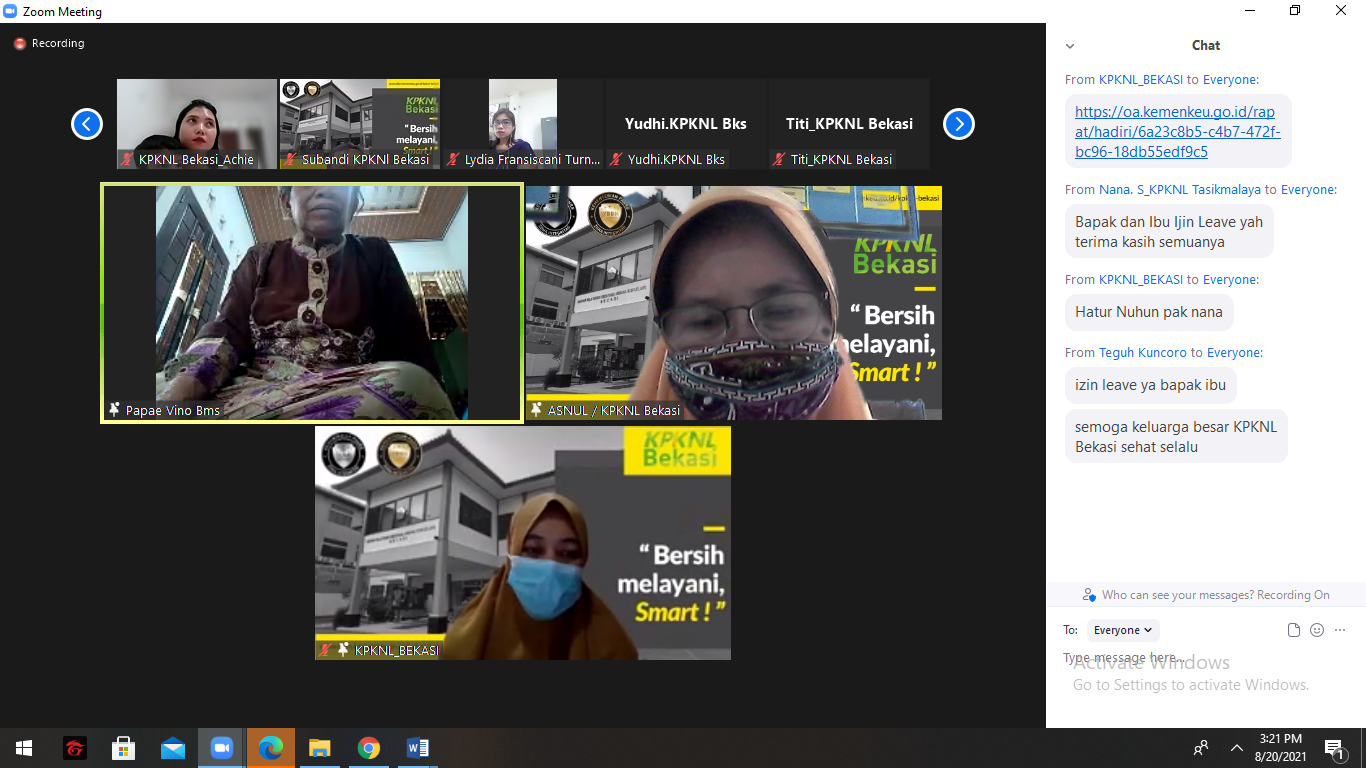Click the file attachment icon in chat

[x=1294, y=630]
